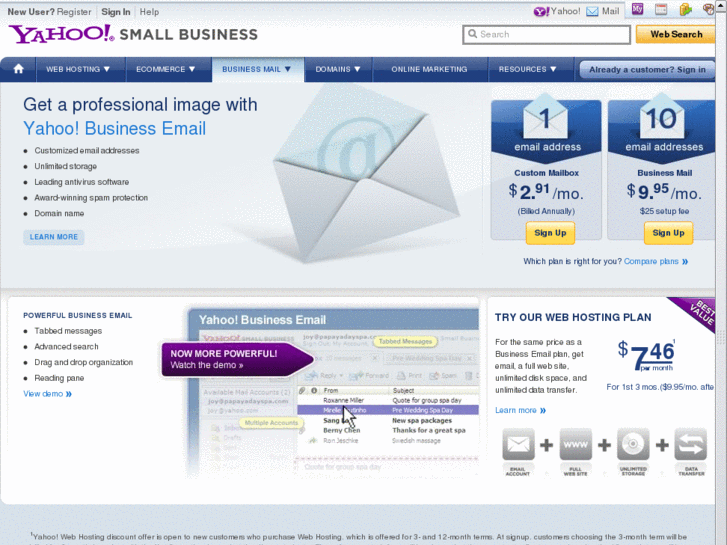Focus the Search input field
The width and height of the screenshot is (727, 545).
coord(546,34)
